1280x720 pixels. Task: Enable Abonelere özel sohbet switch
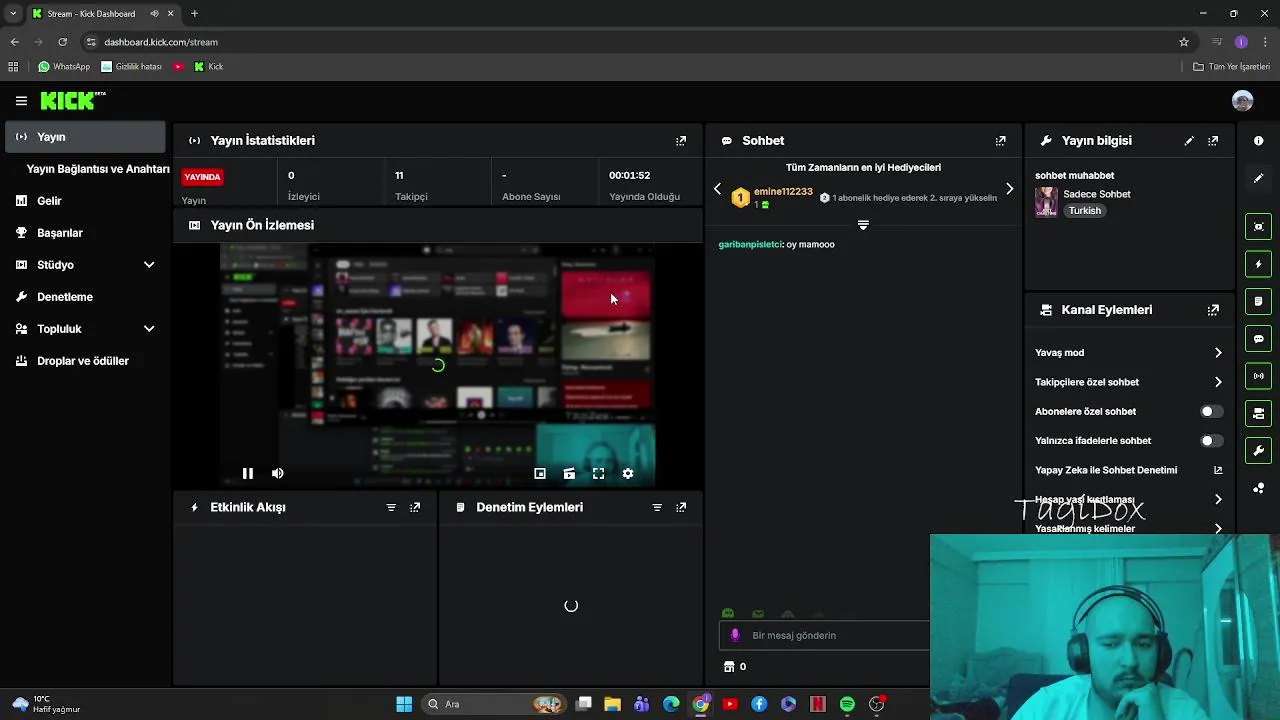tap(1211, 412)
